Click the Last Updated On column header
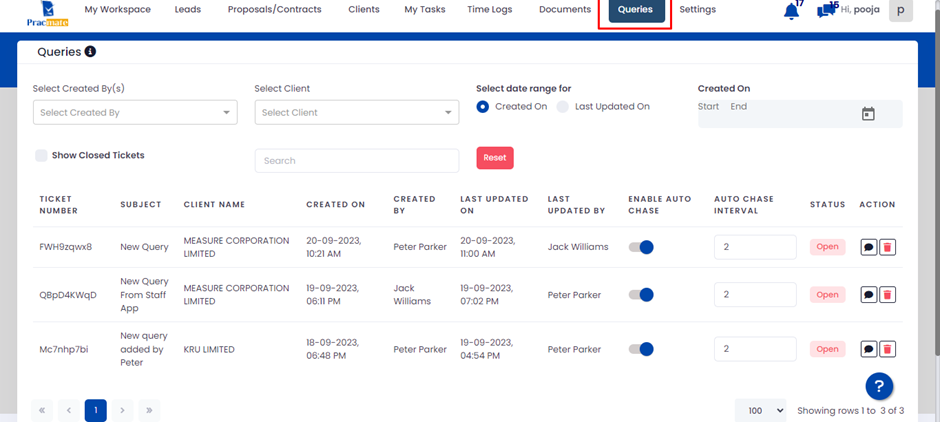Screen dimensions: 940x422 494,204
